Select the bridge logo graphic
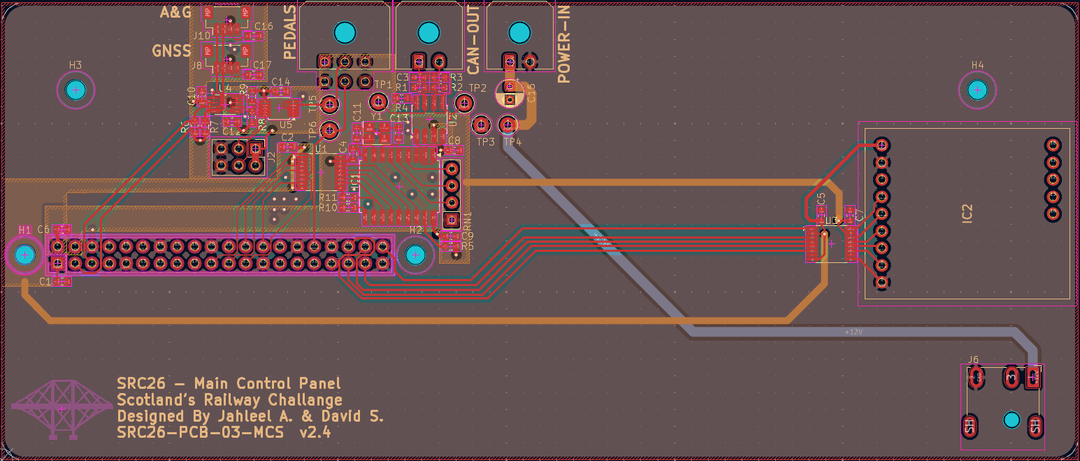 click(x=61, y=409)
